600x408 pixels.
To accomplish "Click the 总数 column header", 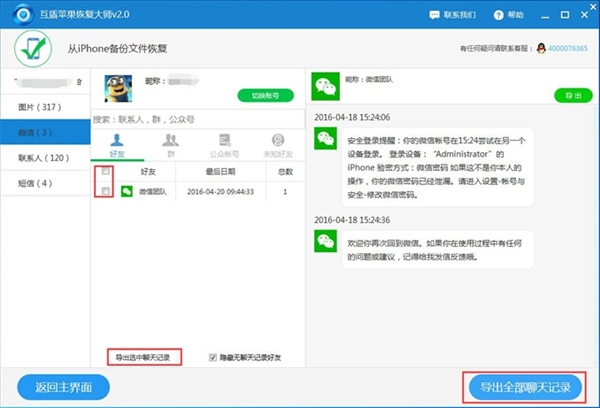I will point(285,171).
